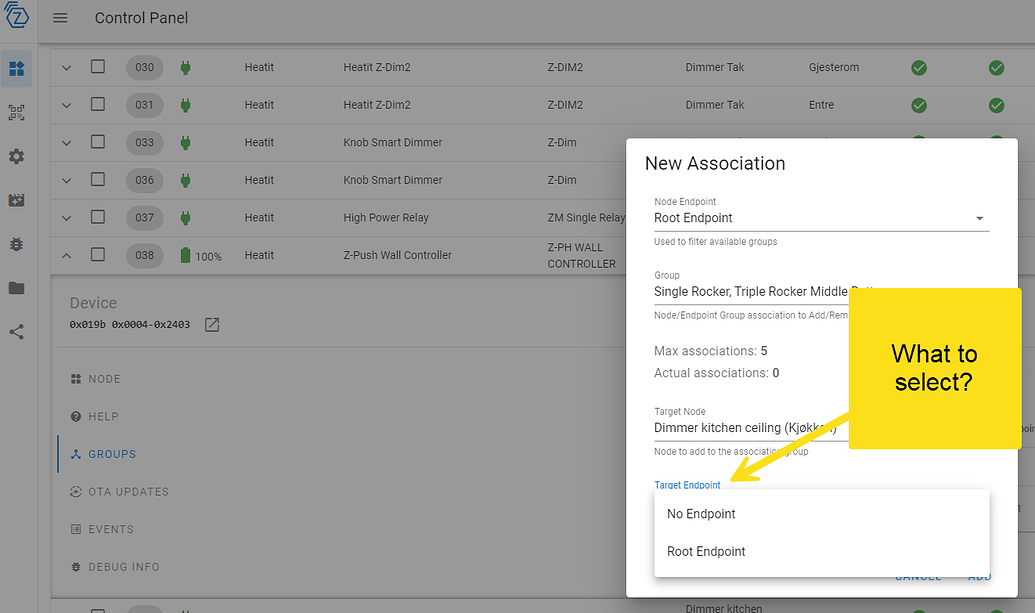Click the CANCEL button
This screenshot has height=613, width=1035.
(917, 576)
